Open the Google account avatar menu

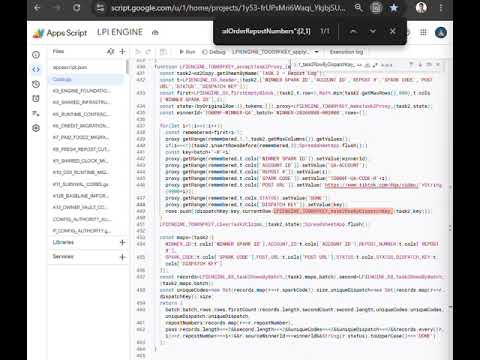pyautogui.click(x=441, y=32)
